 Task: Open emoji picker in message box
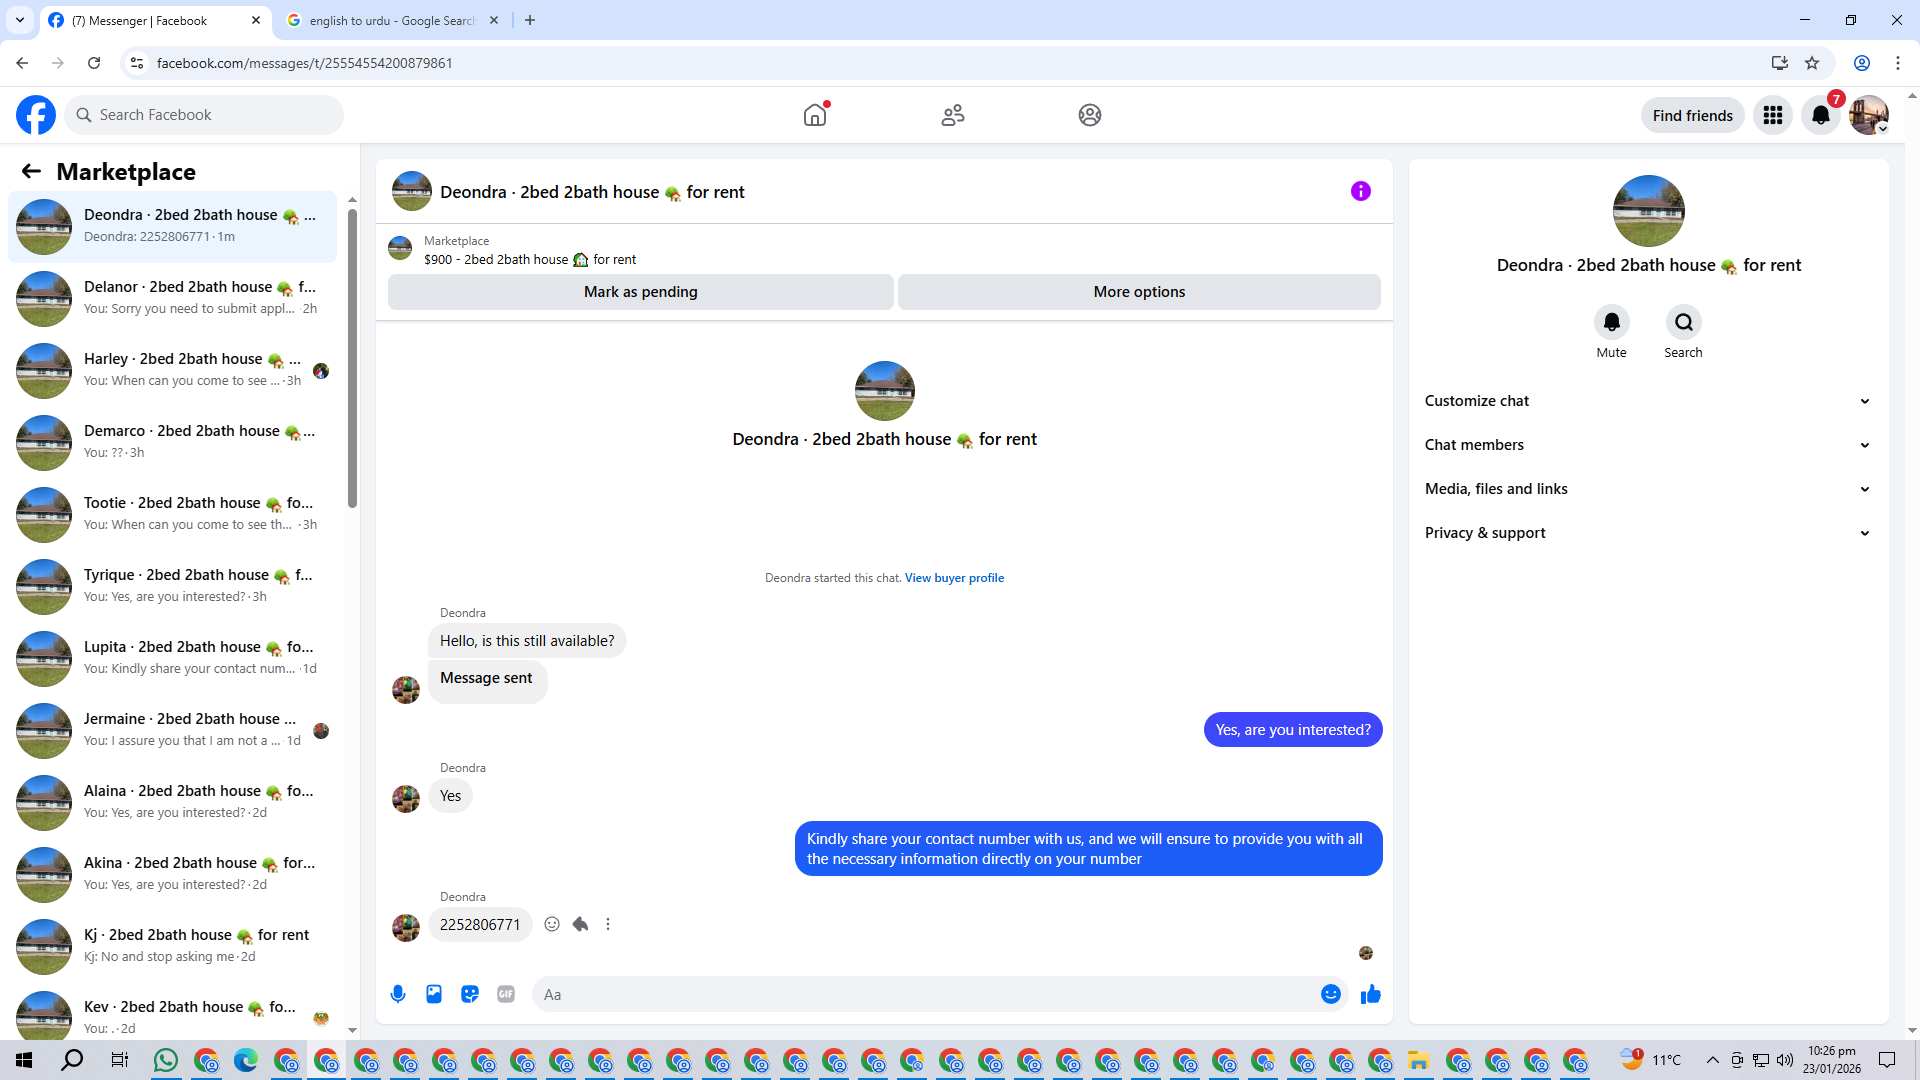click(x=1330, y=994)
